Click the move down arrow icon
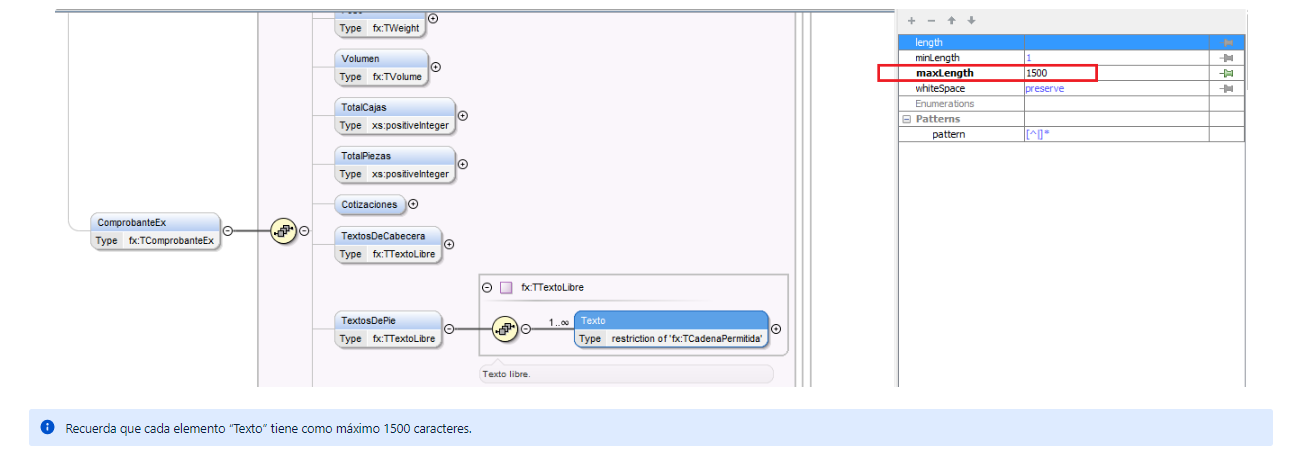 (971, 21)
